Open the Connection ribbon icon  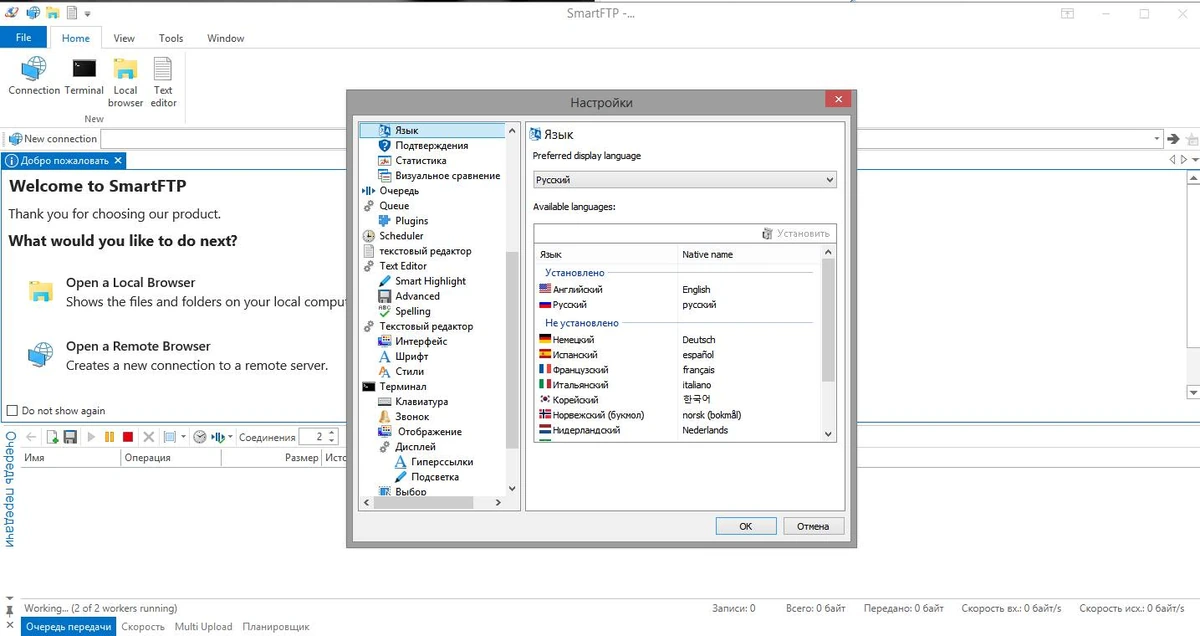pyautogui.click(x=34, y=77)
